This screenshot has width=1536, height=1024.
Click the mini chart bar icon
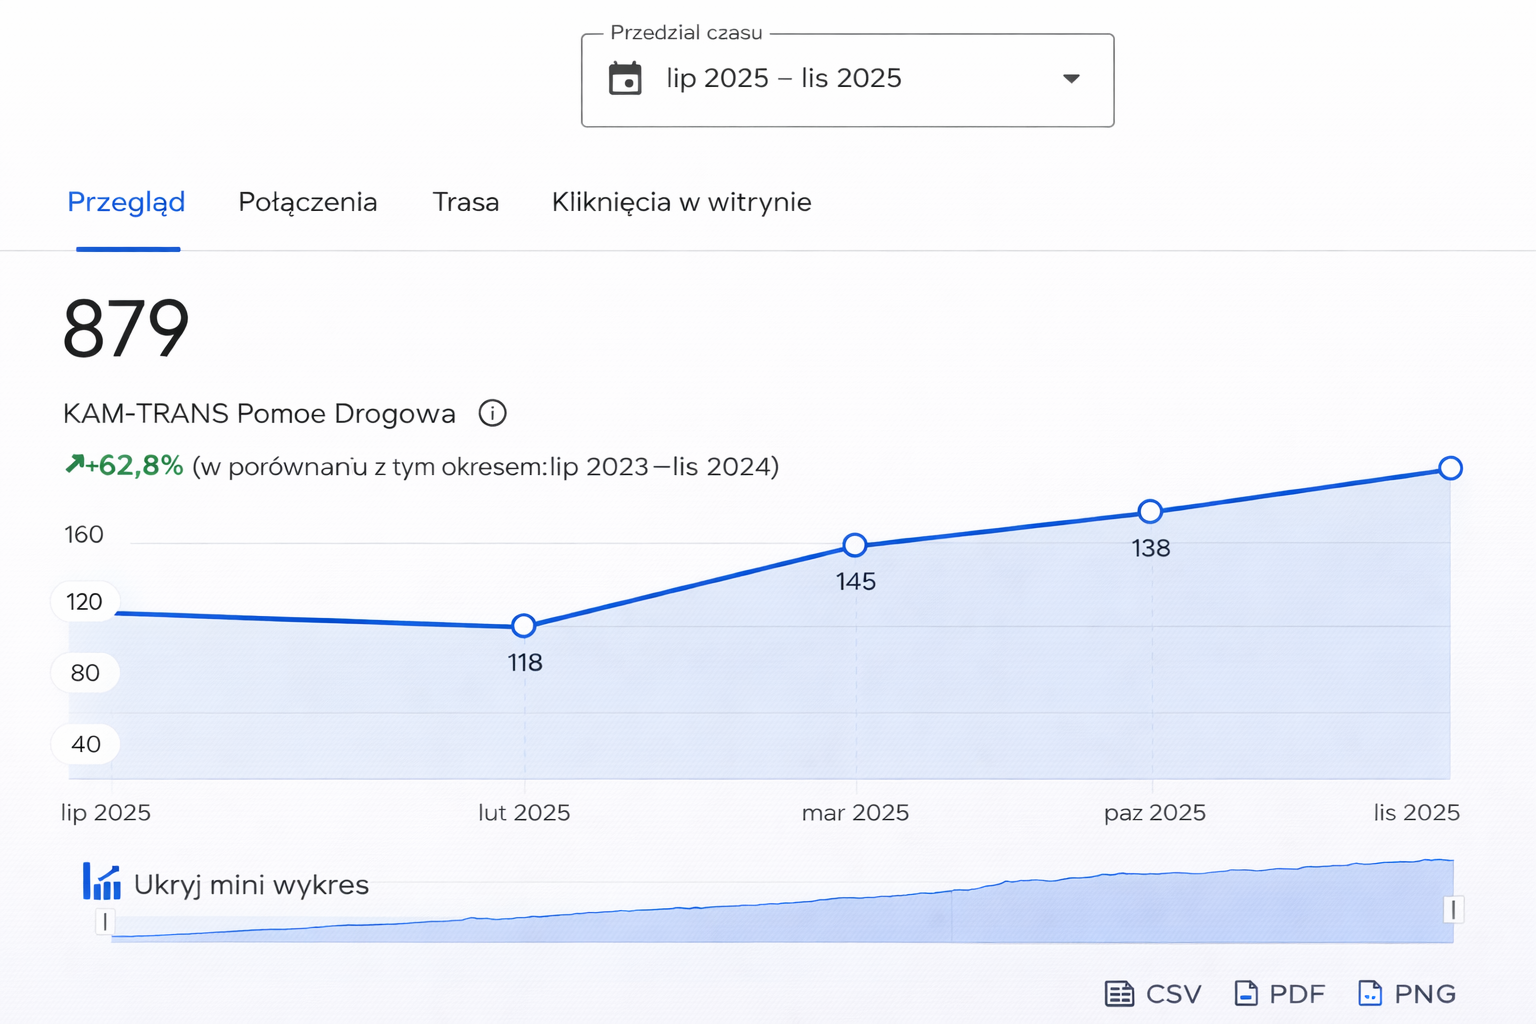coord(101,882)
